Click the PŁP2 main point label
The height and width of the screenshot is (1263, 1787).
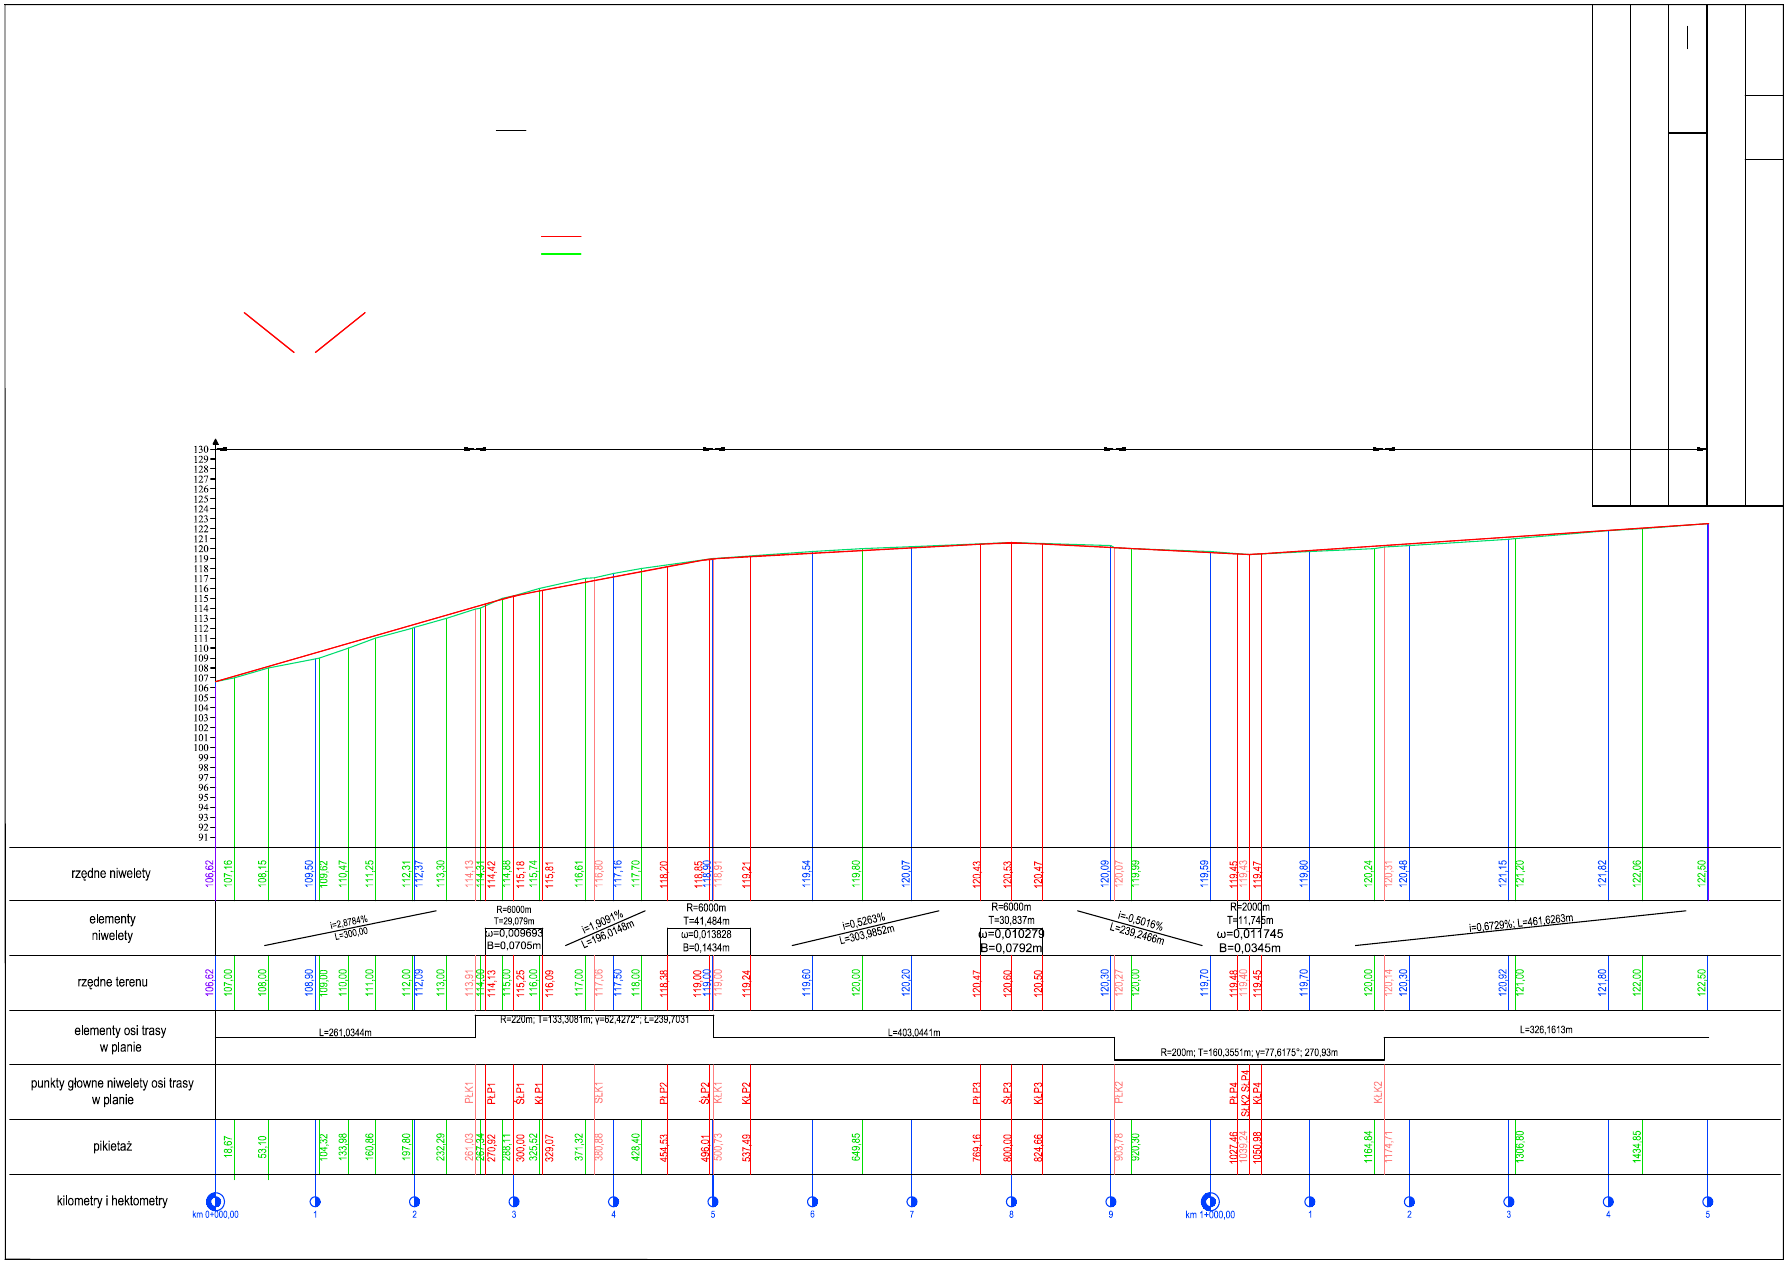tap(663, 1093)
